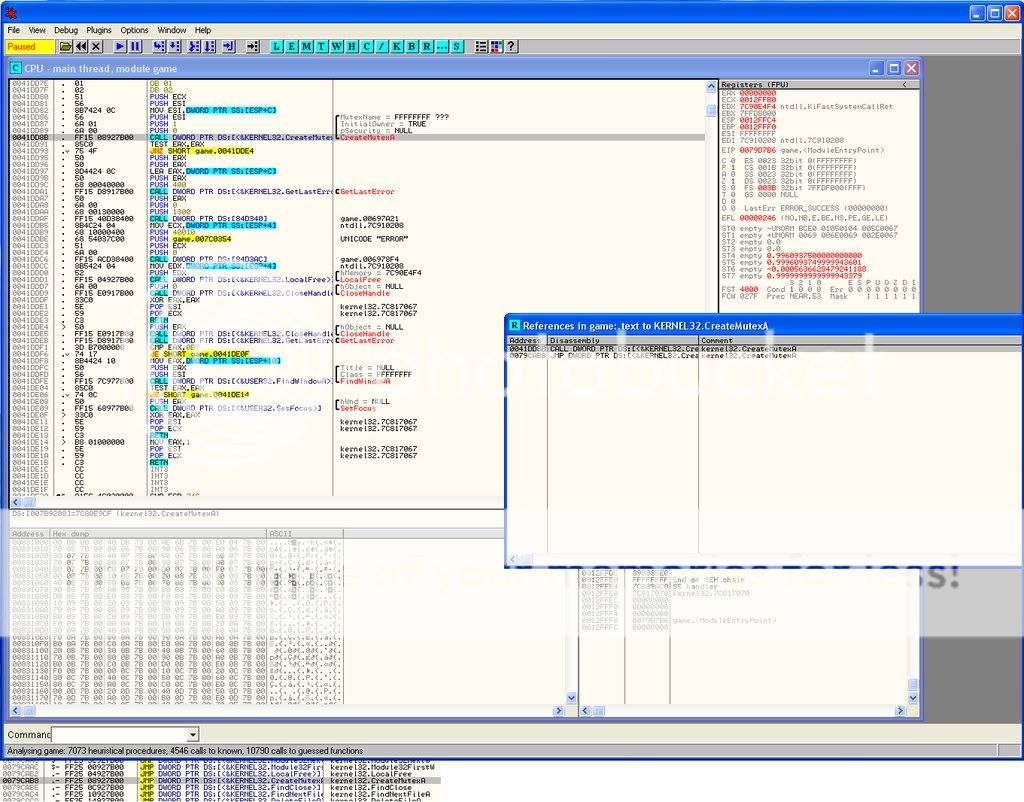Type in the Command input field
The height and width of the screenshot is (802, 1024).
118,734
